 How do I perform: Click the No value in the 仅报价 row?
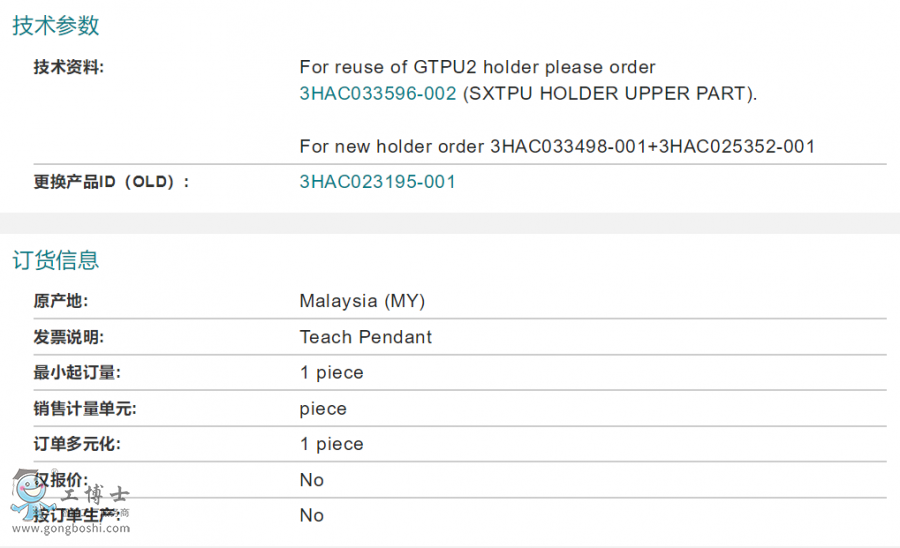point(311,480)
